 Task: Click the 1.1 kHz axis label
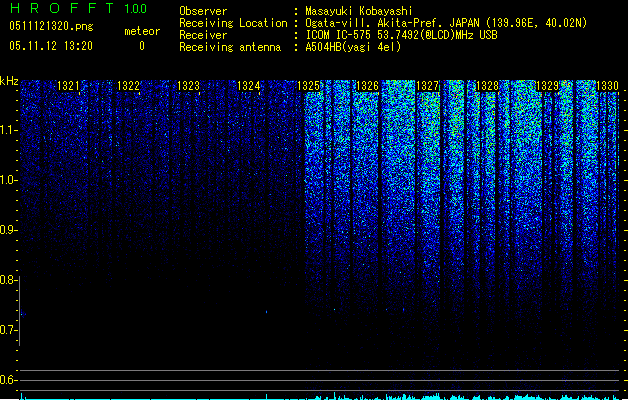coord(8,130)
